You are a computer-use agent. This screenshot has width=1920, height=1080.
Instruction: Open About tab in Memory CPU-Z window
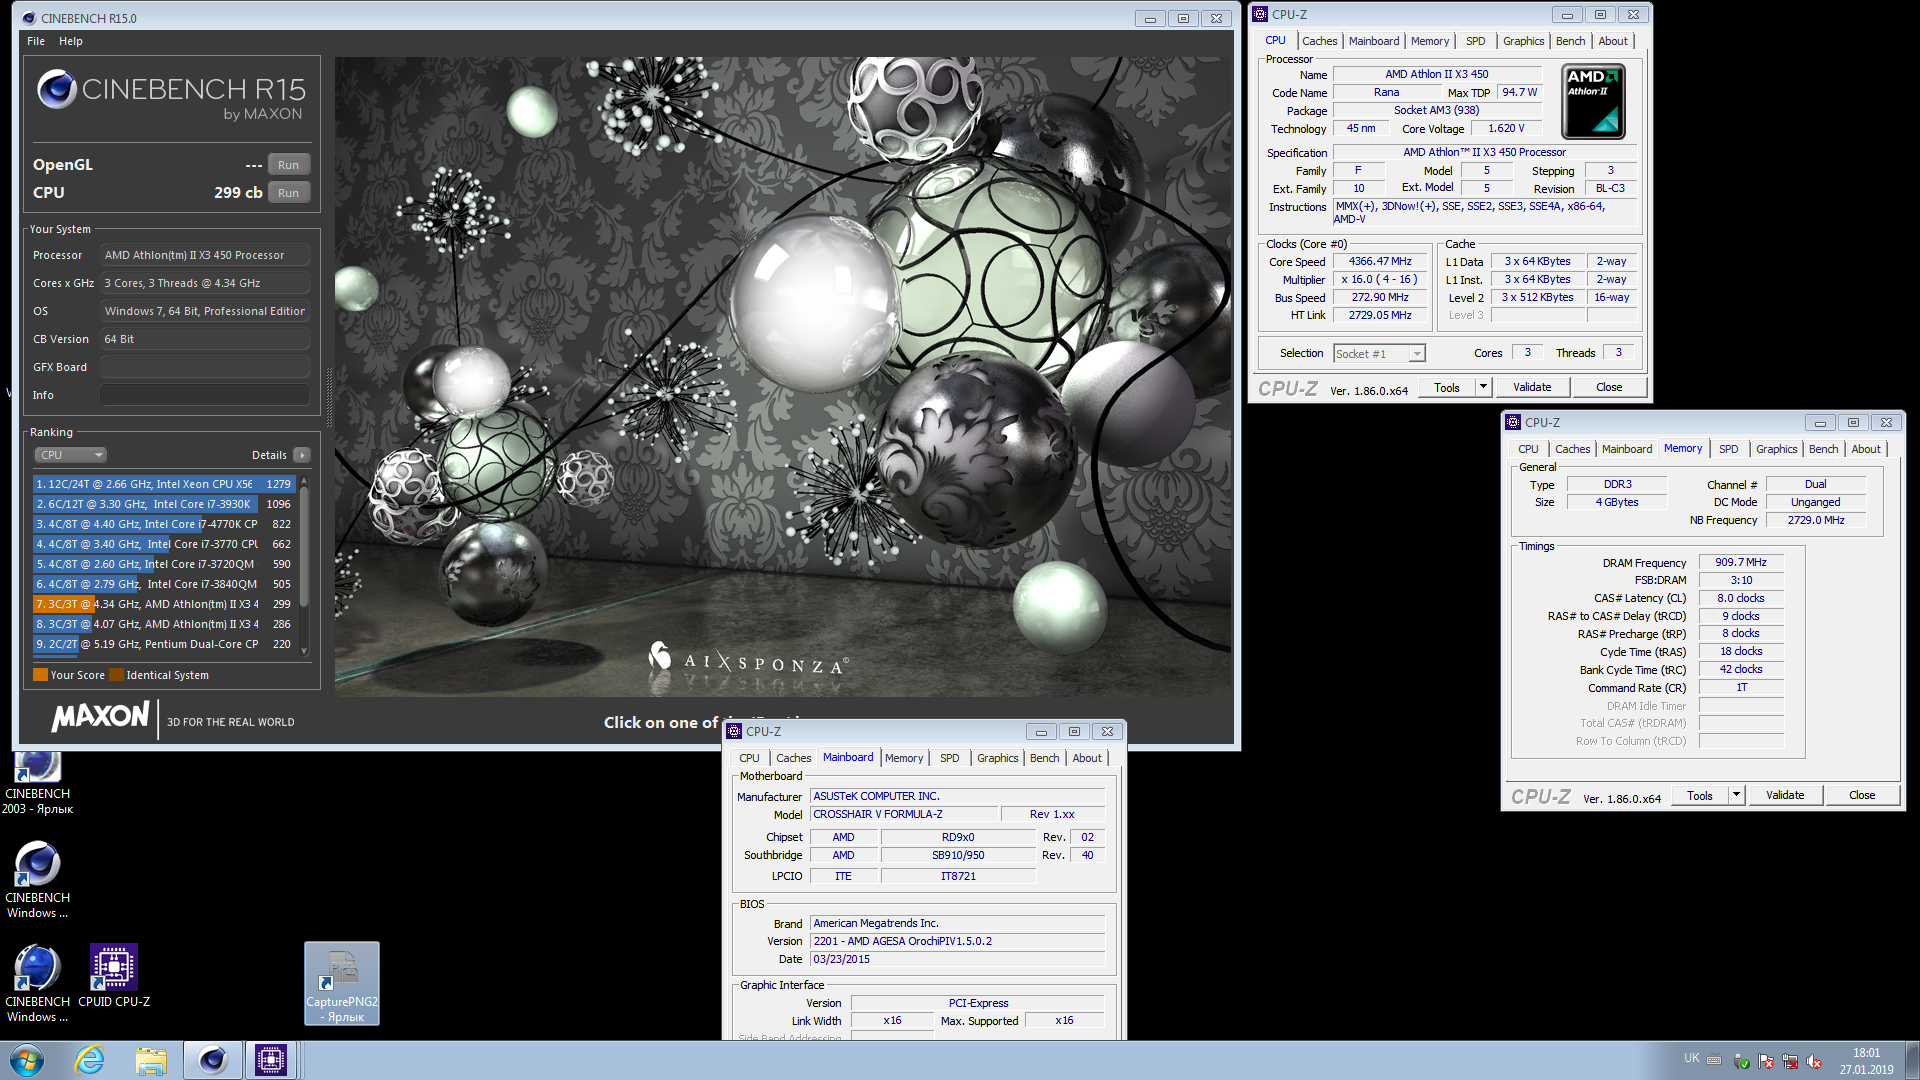point(1865,449)
